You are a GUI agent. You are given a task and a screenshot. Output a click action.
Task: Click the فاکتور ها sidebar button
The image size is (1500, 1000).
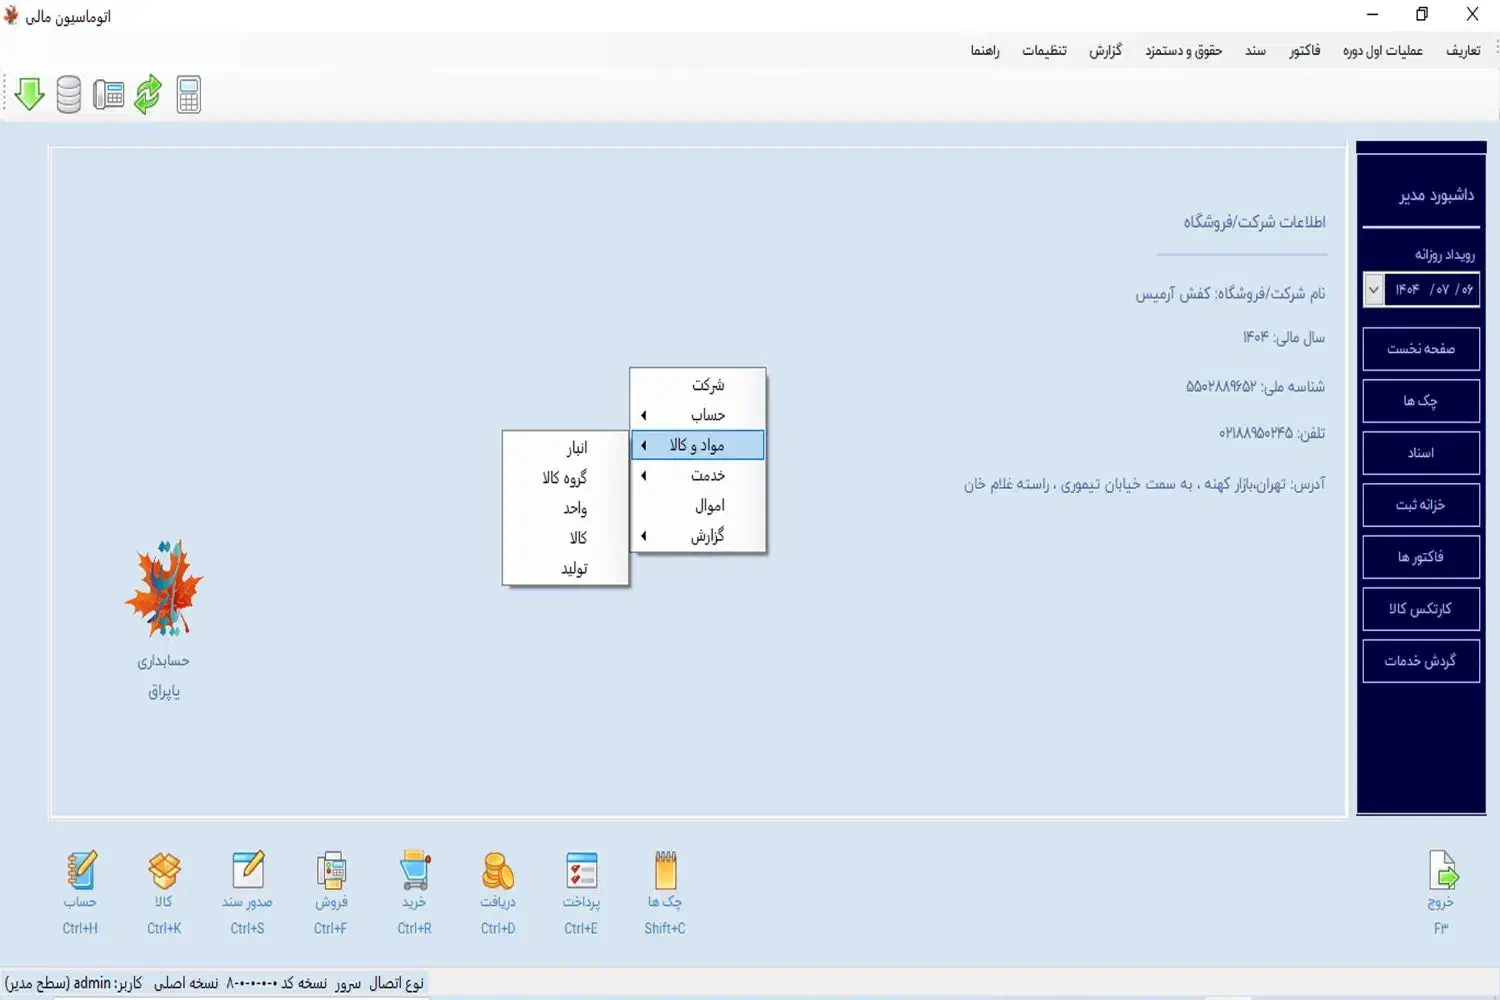(x=1421, y=557)
